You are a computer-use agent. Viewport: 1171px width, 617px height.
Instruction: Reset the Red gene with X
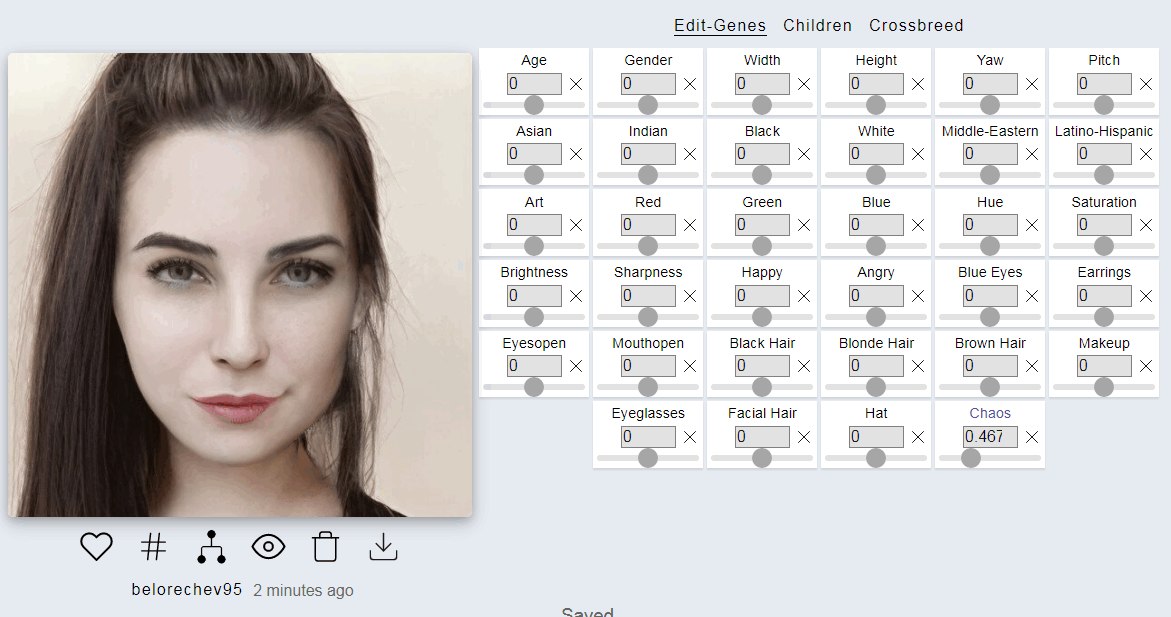coord(690,225)
